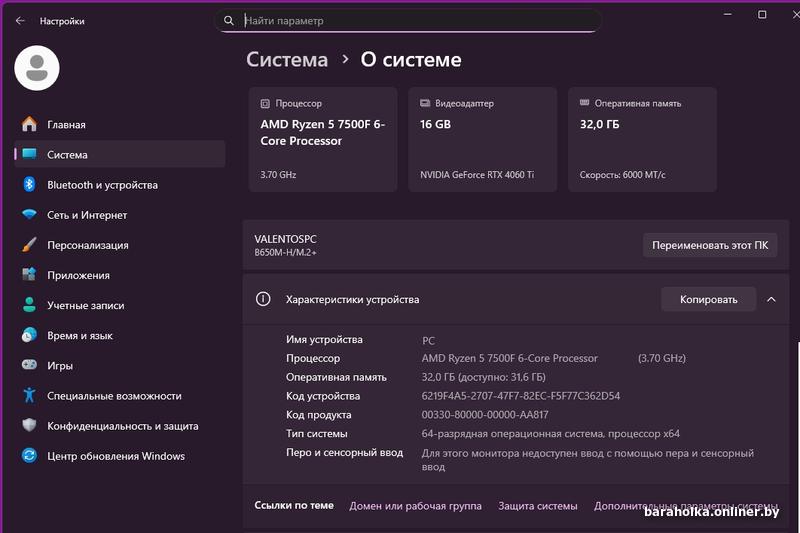Open Защита системы link
800x533 pixels.
click(x=538, y=505)
